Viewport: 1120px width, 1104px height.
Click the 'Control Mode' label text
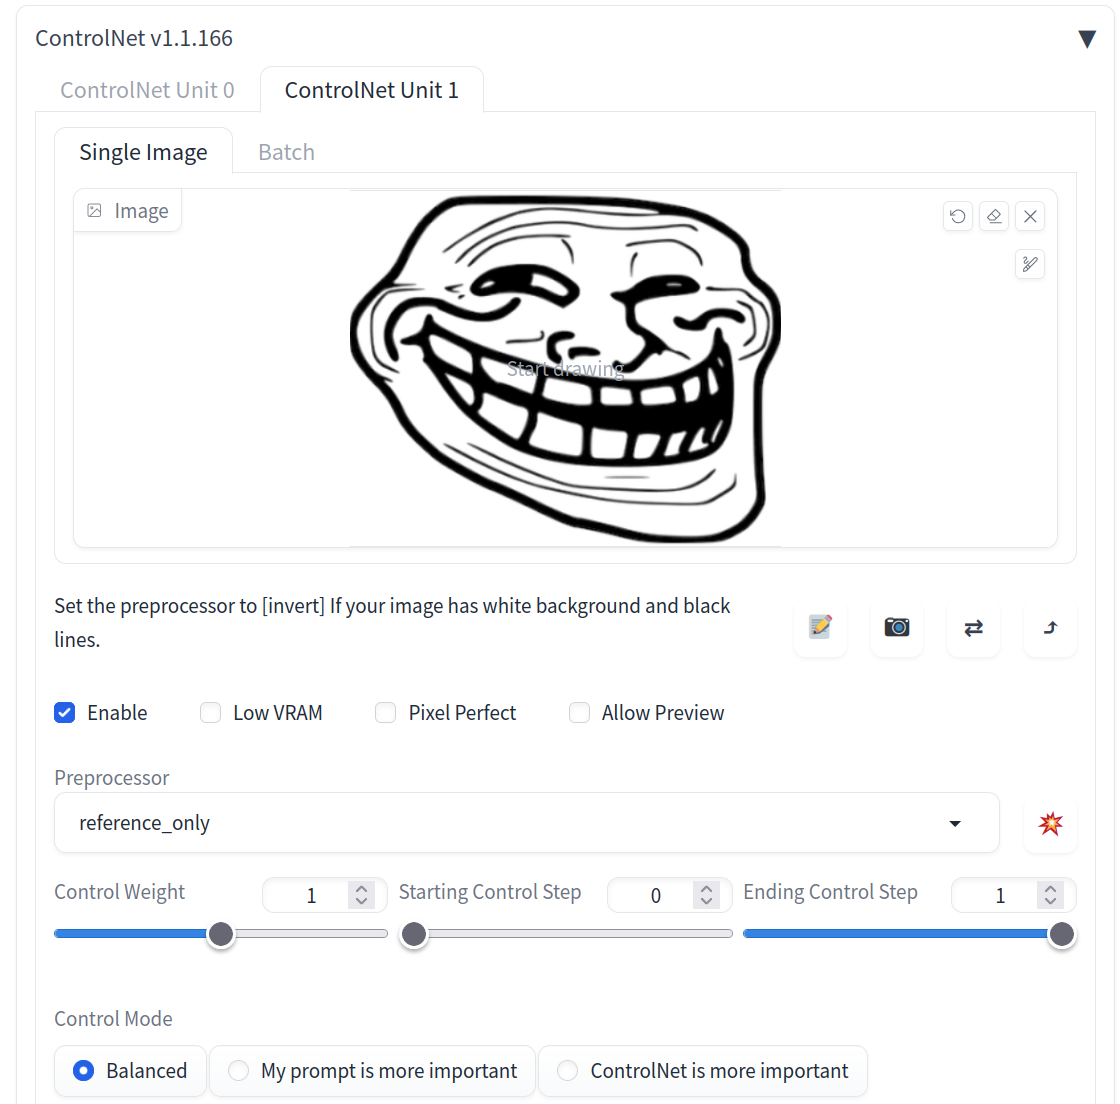point(114,1018)
